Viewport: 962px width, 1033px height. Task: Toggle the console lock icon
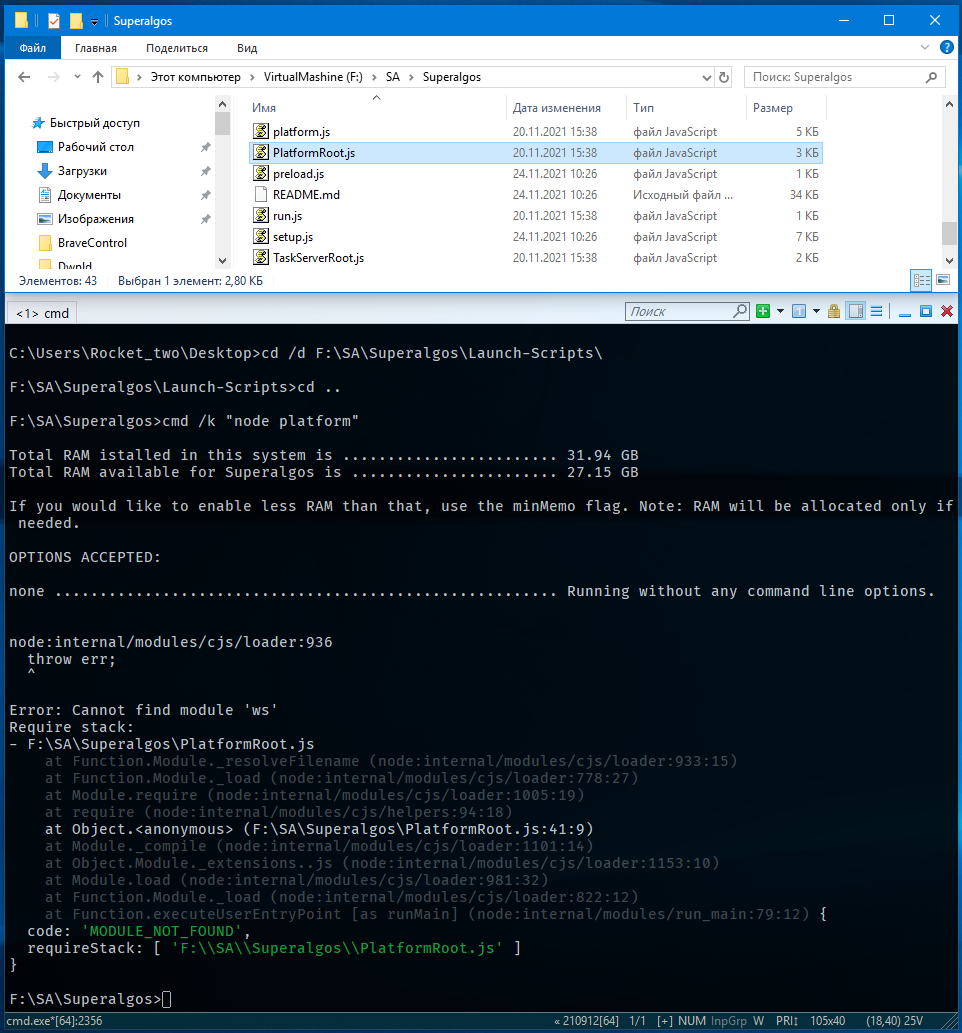point(834,312)
